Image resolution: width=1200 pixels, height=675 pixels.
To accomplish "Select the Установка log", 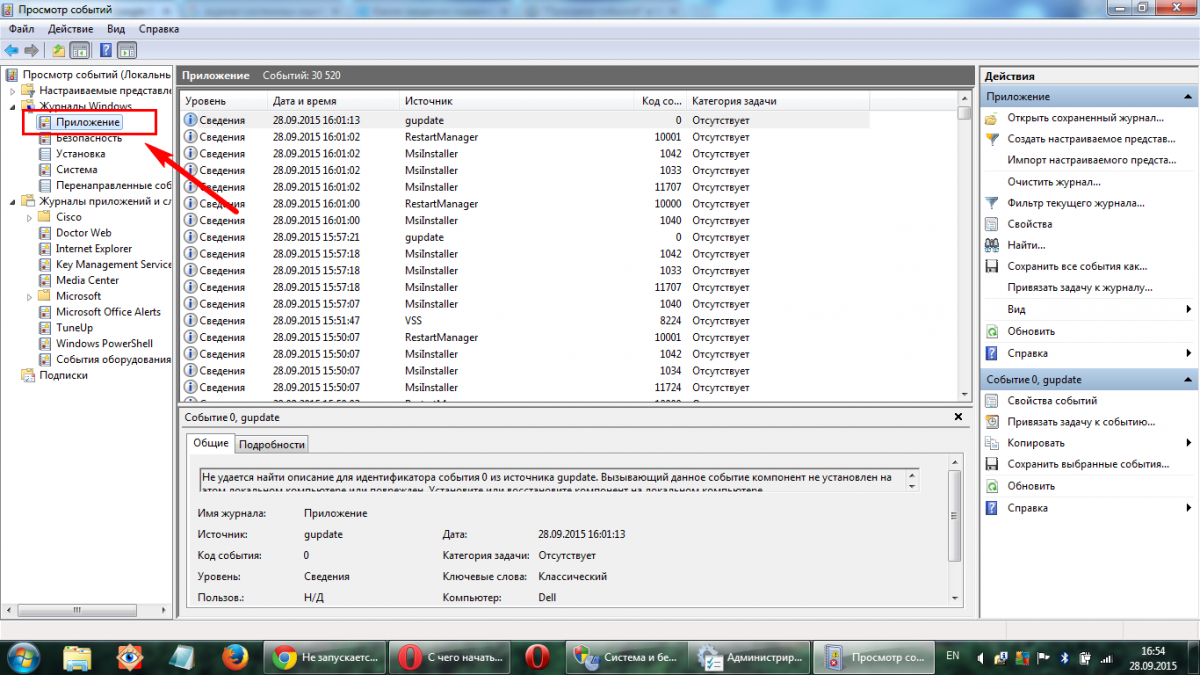I will click(x=80, y=154).
